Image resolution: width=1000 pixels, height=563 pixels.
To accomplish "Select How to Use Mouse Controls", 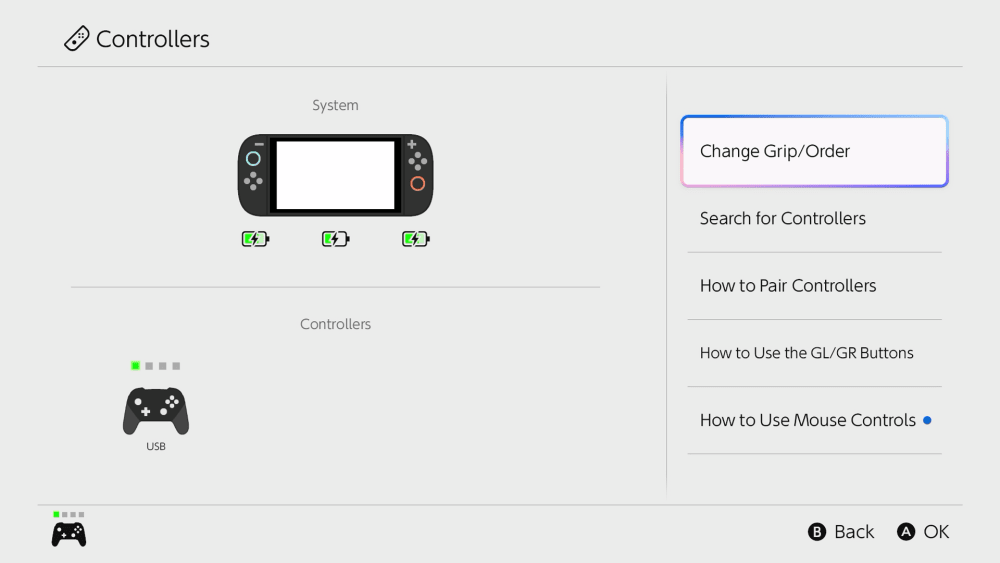I will (x=808, y=420).
